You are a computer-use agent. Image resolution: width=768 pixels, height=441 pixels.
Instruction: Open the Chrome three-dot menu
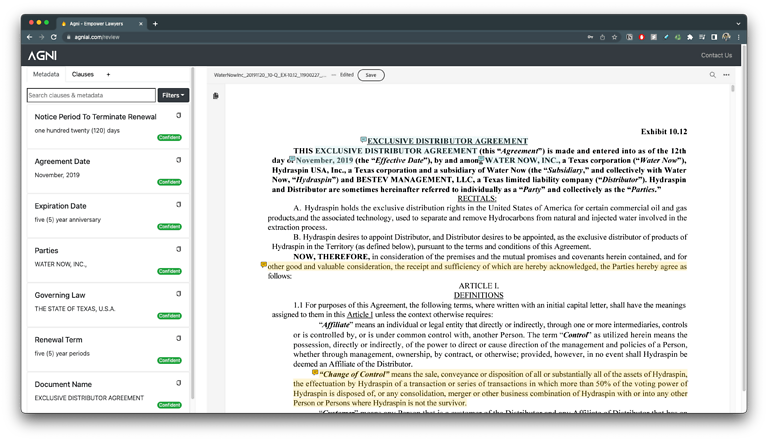tap(739, 37)
